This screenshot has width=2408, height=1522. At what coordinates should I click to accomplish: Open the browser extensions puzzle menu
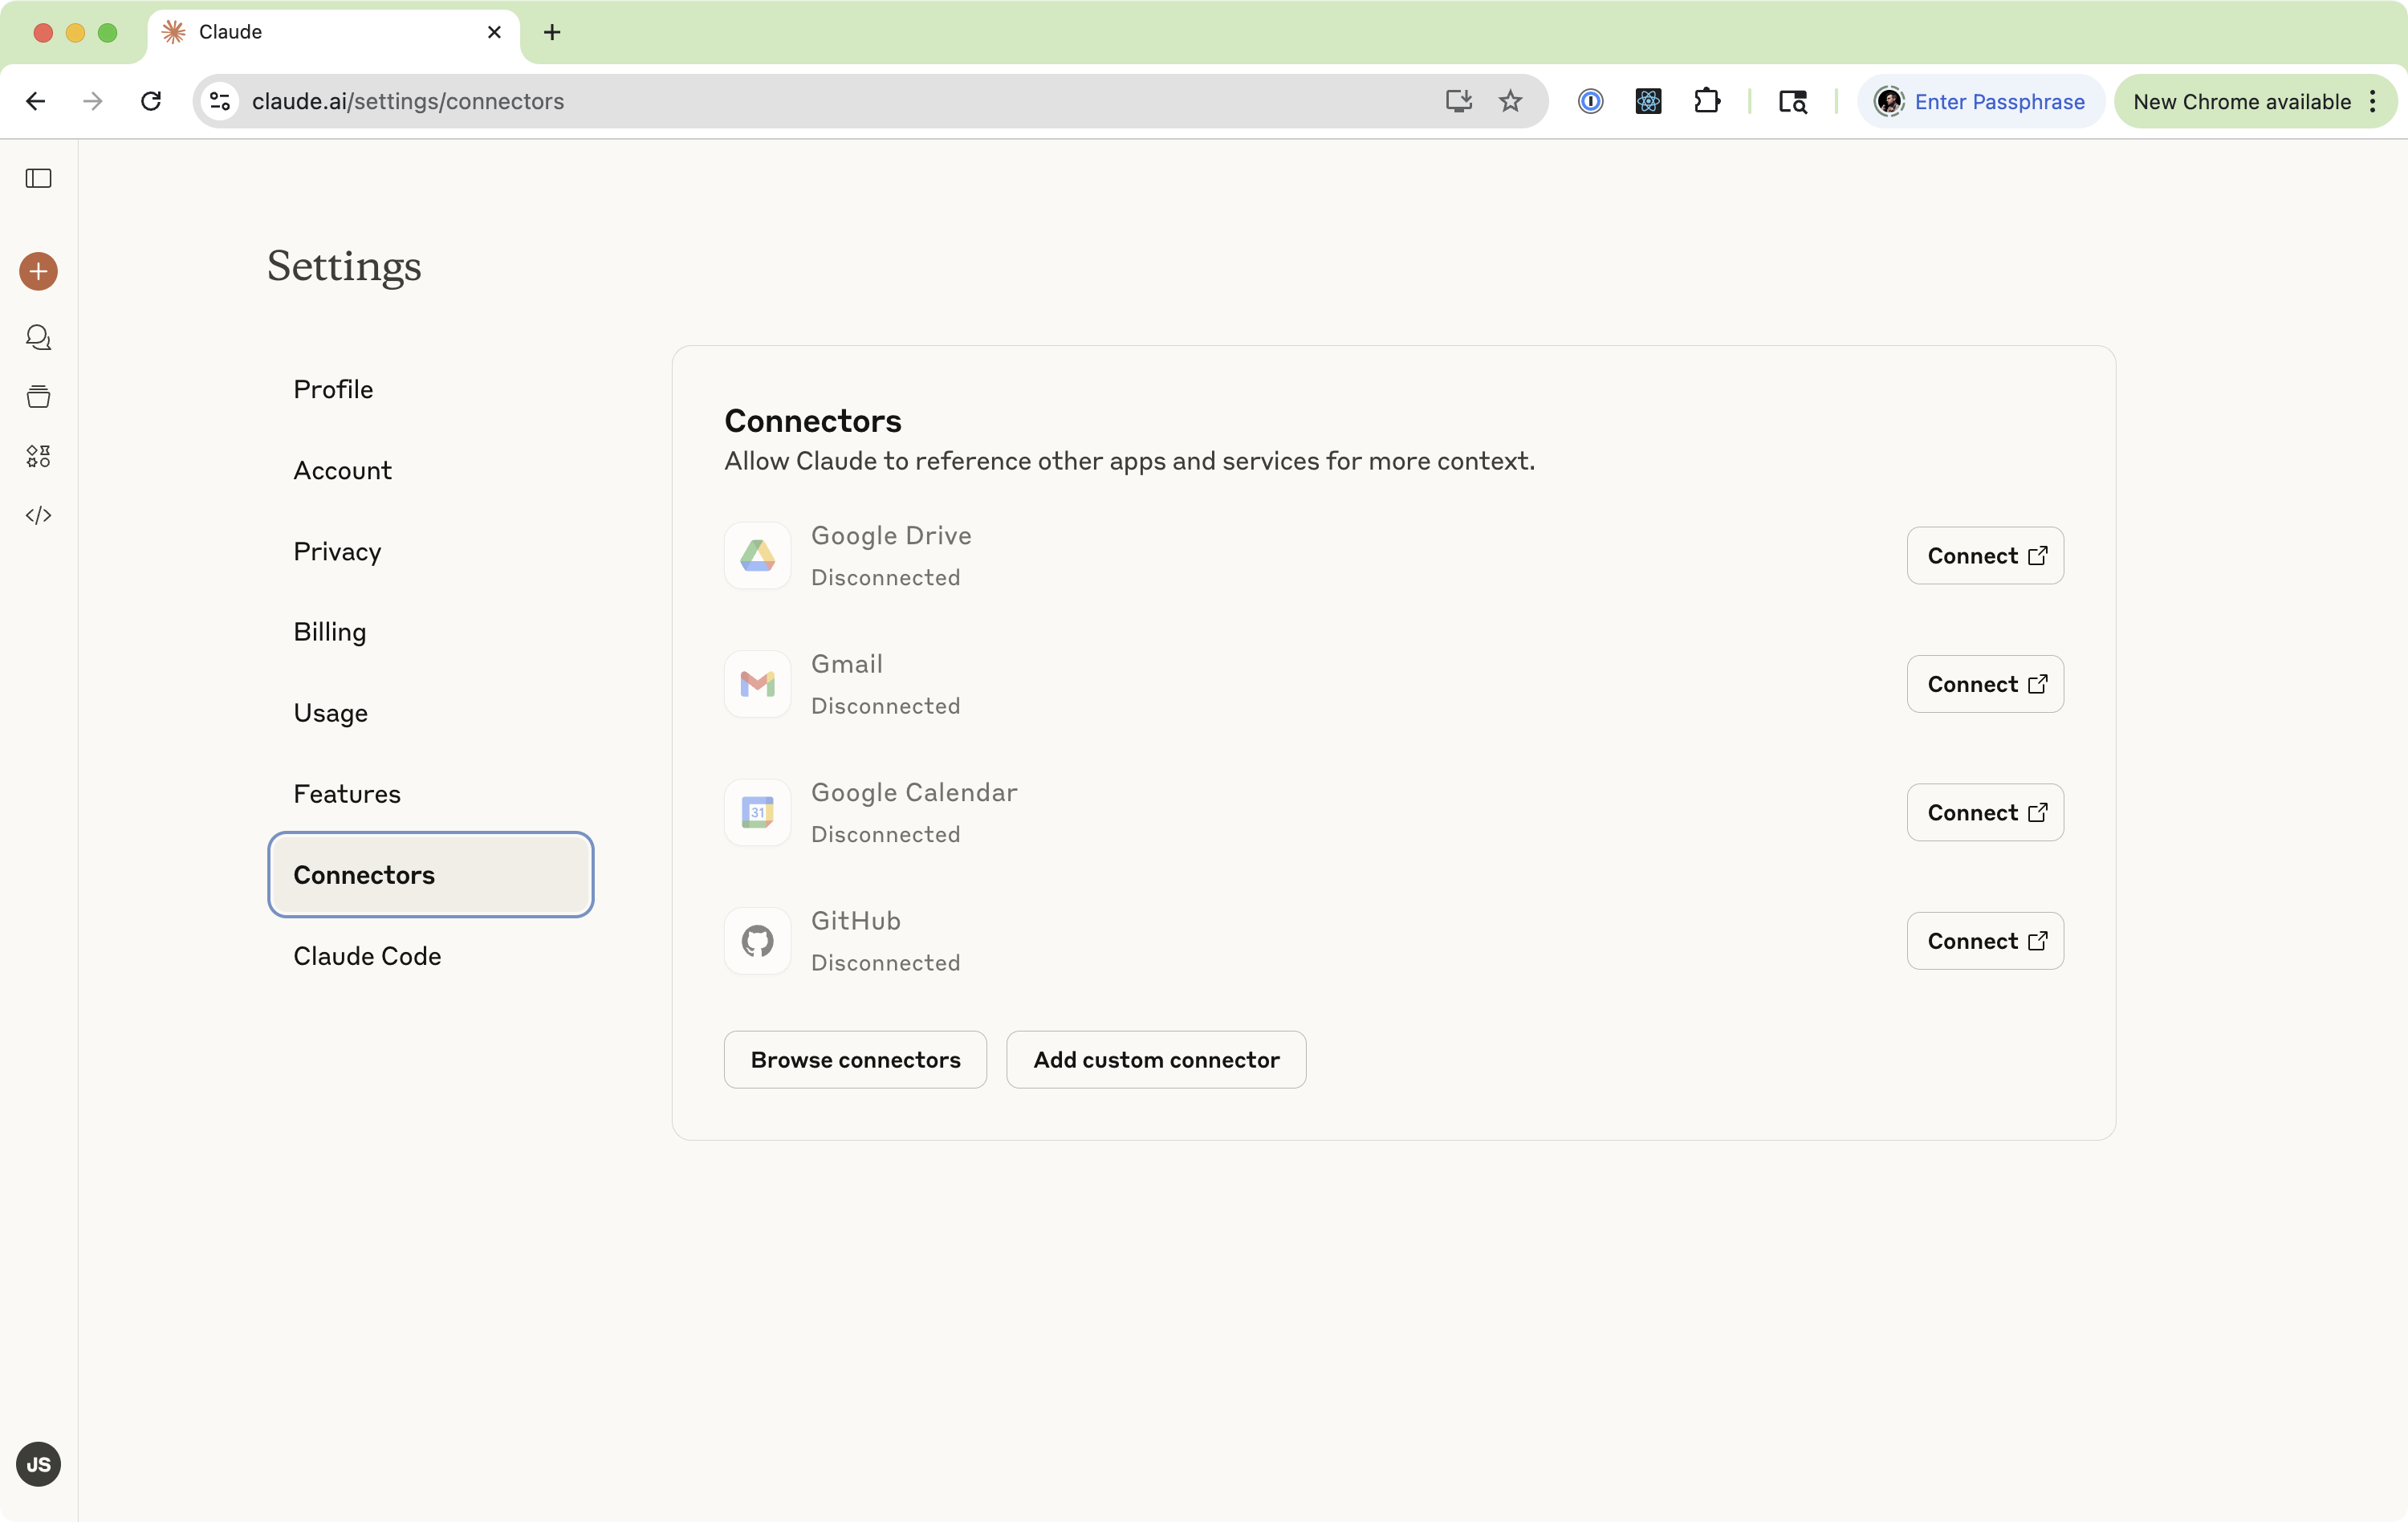1708,101
